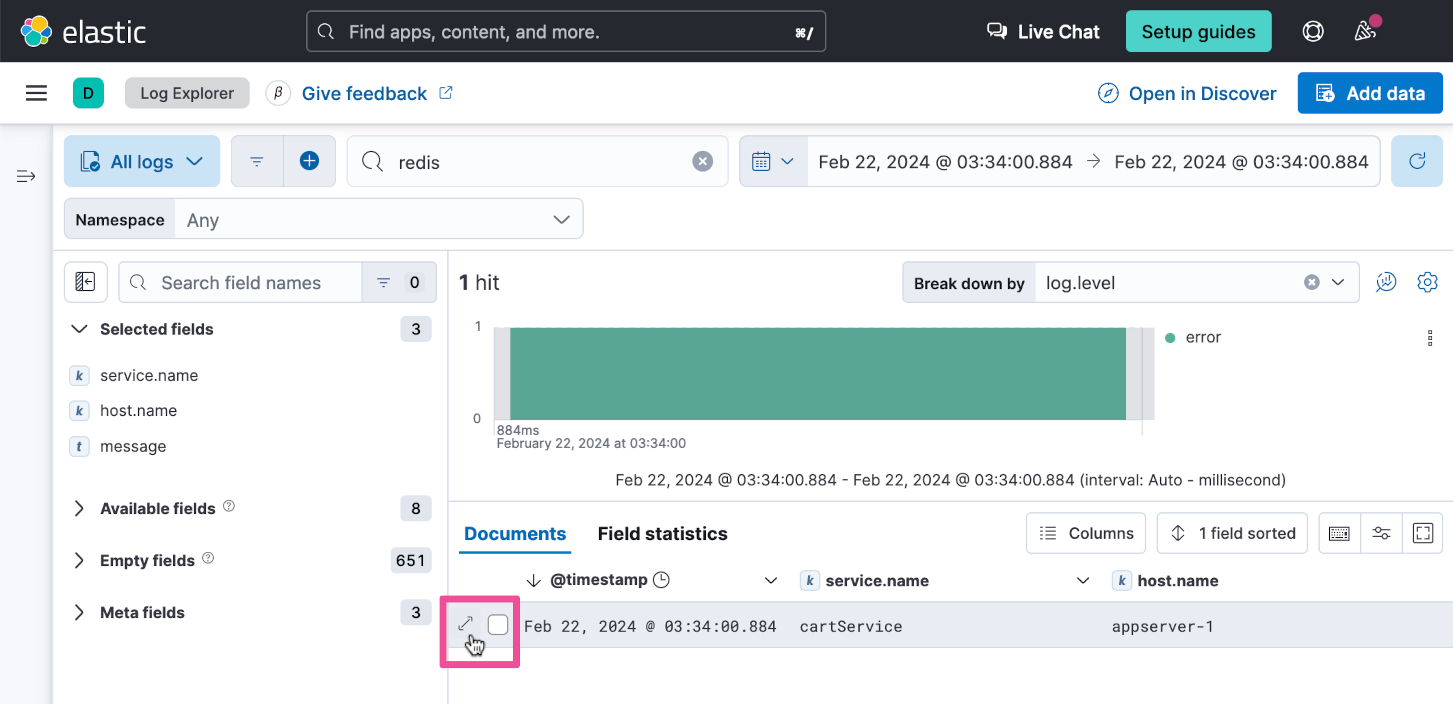Select the cartService row checkbox
1453x704 pixels.
pos(498,625)
